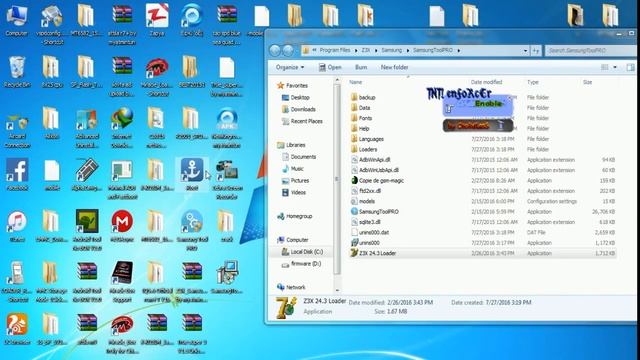This screenshot has width=640, height=360.
Task: Open Documents library in navigation pane
Action: [299, 157]
